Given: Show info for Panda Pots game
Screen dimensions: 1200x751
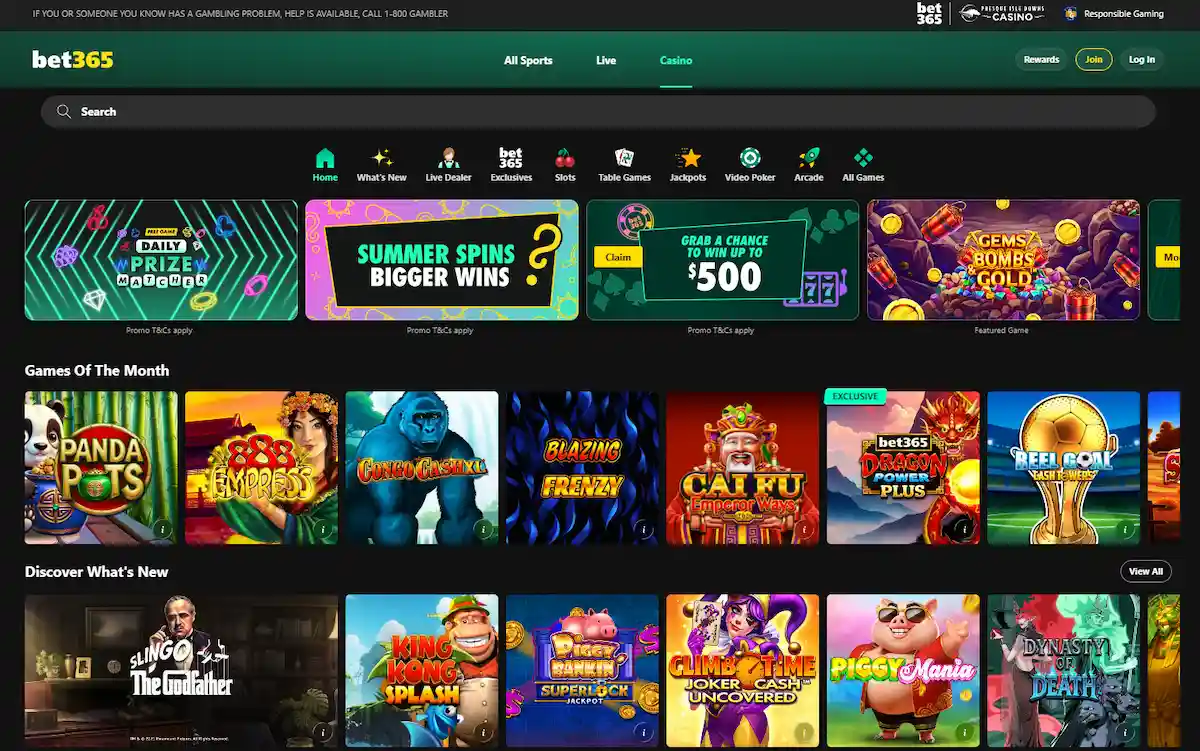Looking at the screenshot, I should [x=162, y=529].
